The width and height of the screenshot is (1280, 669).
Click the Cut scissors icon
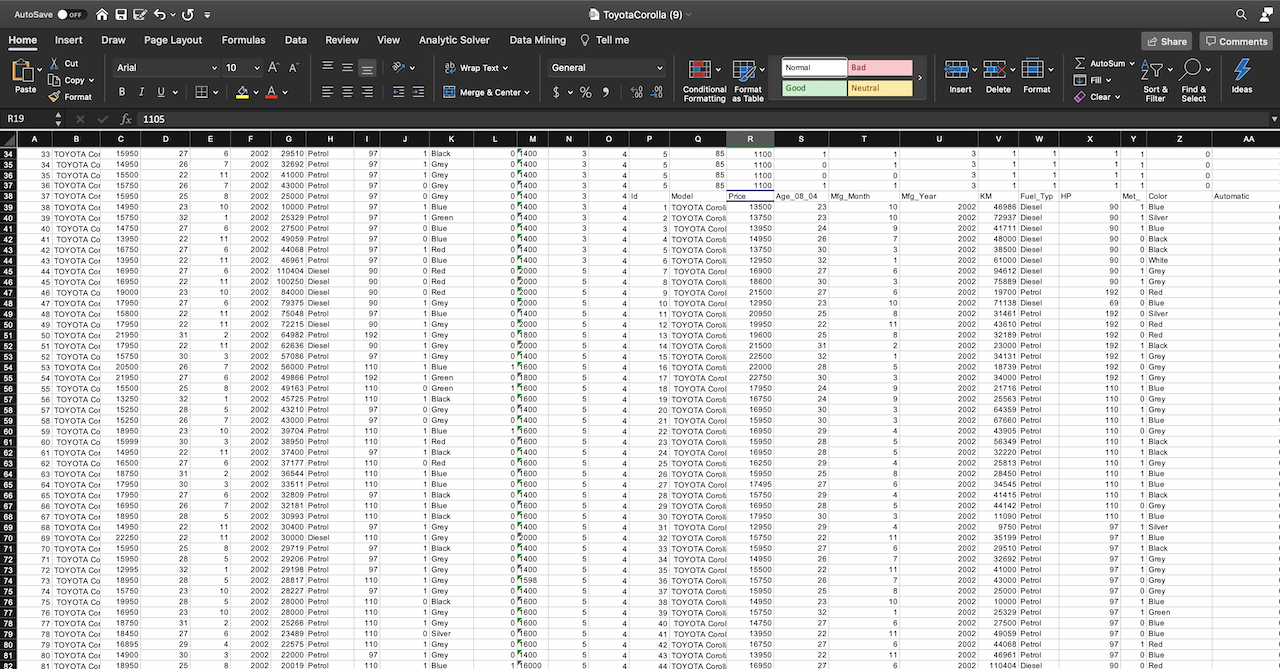pyautogui.click(x=55, y=63)
